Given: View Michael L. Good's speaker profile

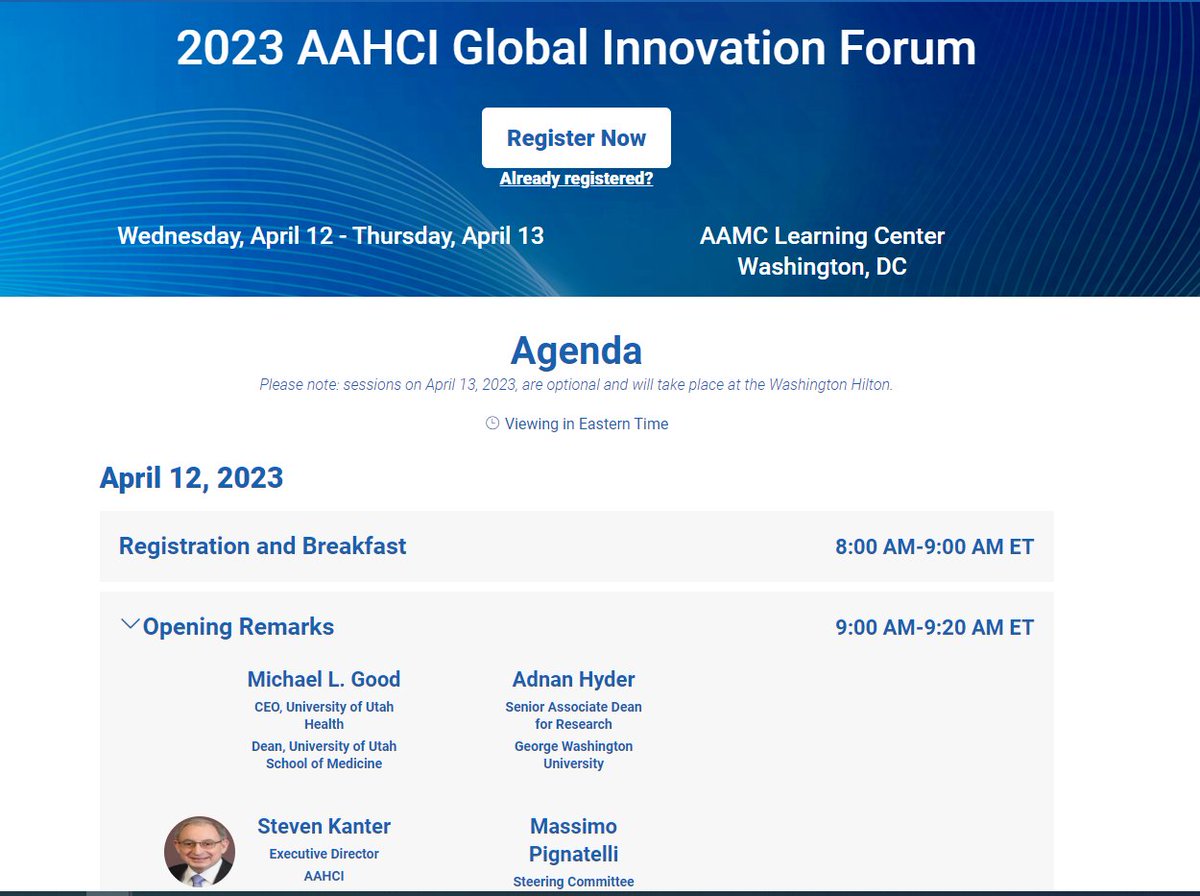Looking at the screenshot, I should (324, 679).
